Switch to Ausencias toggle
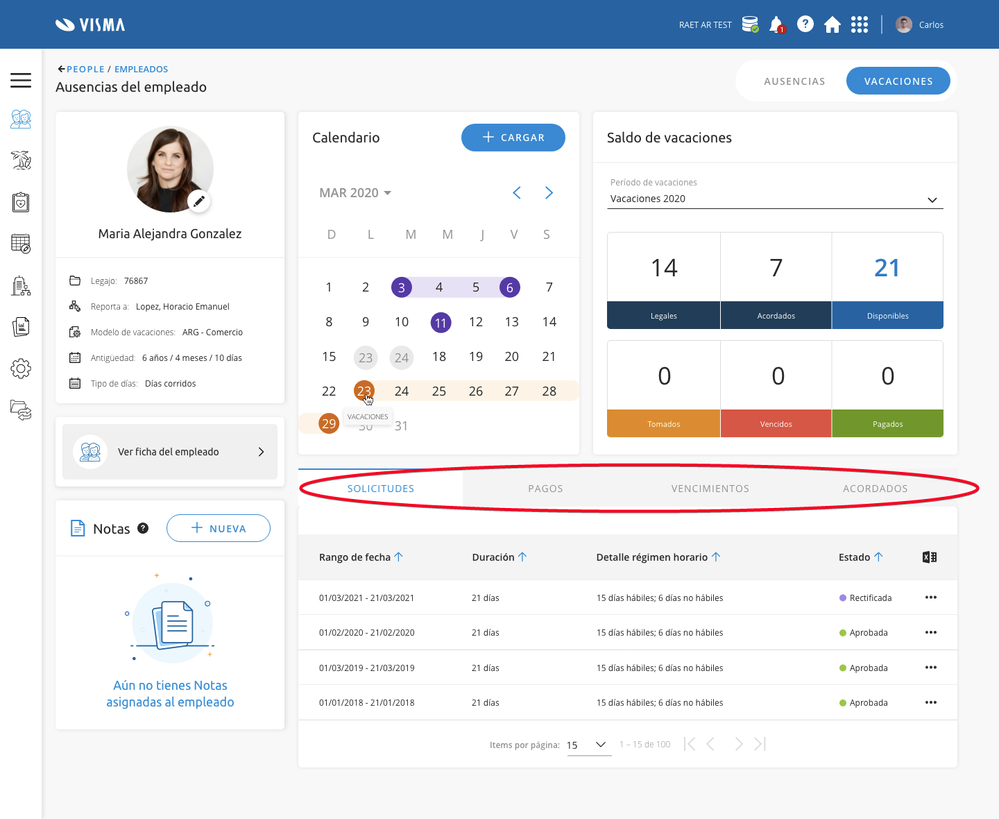 pos(794,81)
